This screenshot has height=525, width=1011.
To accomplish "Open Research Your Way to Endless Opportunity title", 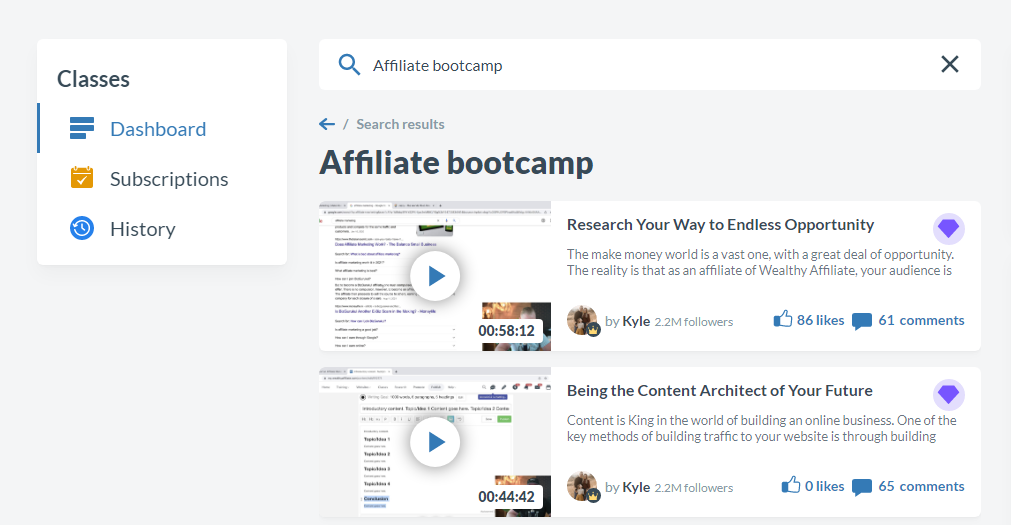I will click(x=720, y=225).
